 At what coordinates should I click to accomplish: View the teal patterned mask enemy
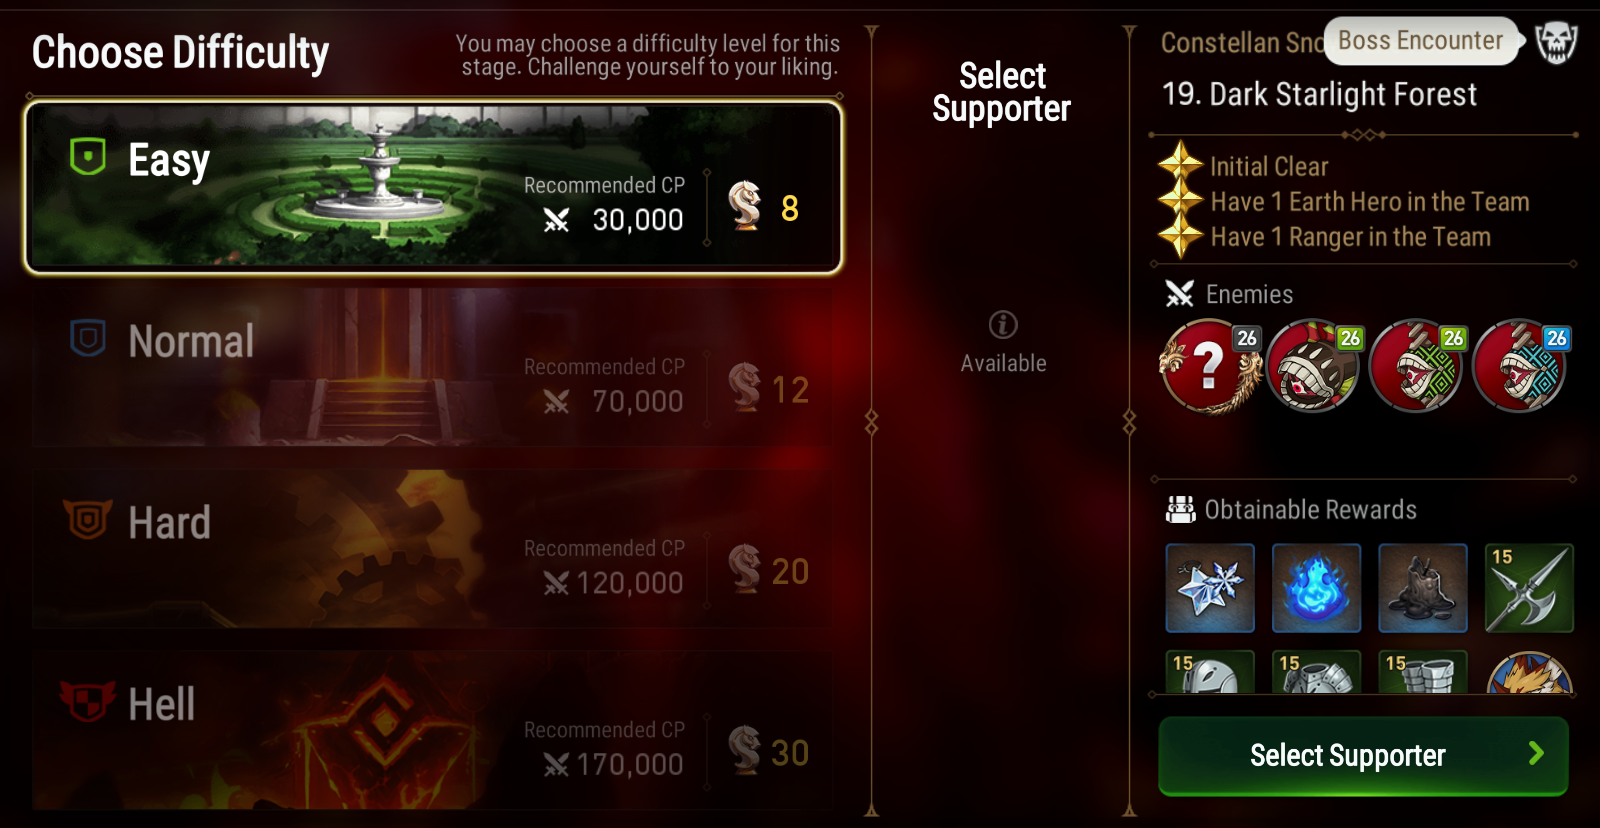(1521, 366)
